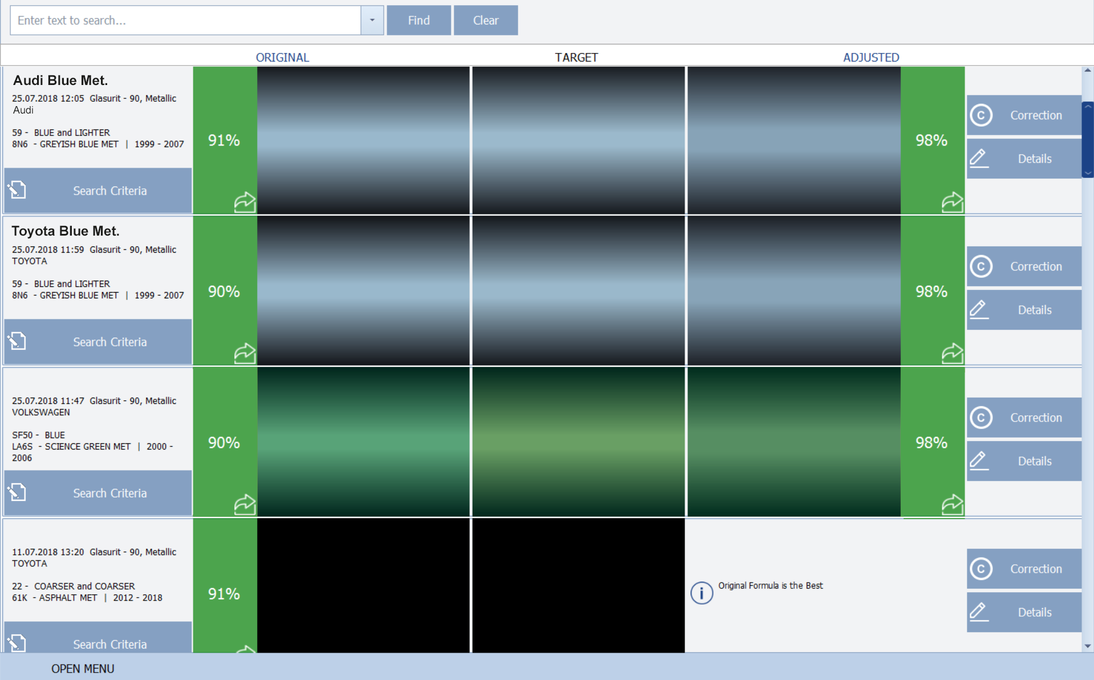Image resolution: width=1094 pixels, height=680 pixels.
Task: Open Details for Science Green Met
Action: pyautogui.click(x=1024, y=461)
